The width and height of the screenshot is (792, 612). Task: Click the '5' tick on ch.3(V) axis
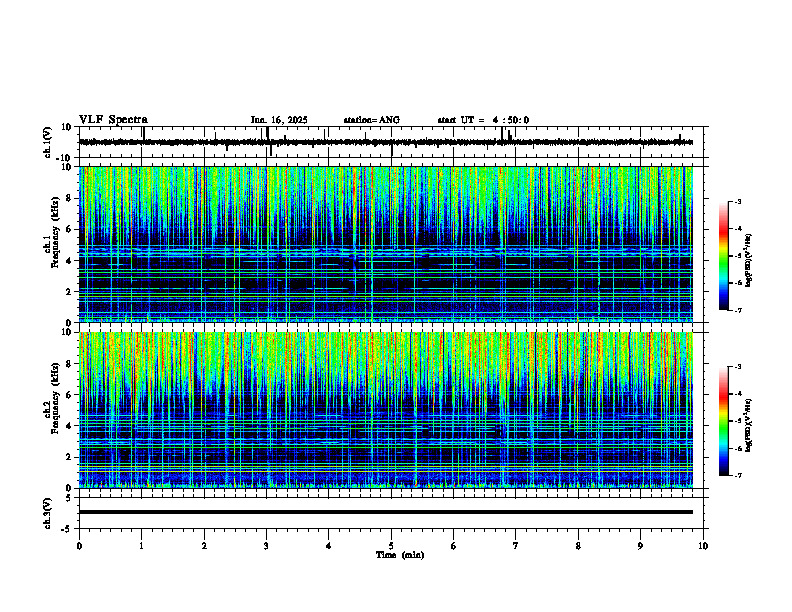click(70, 497)
